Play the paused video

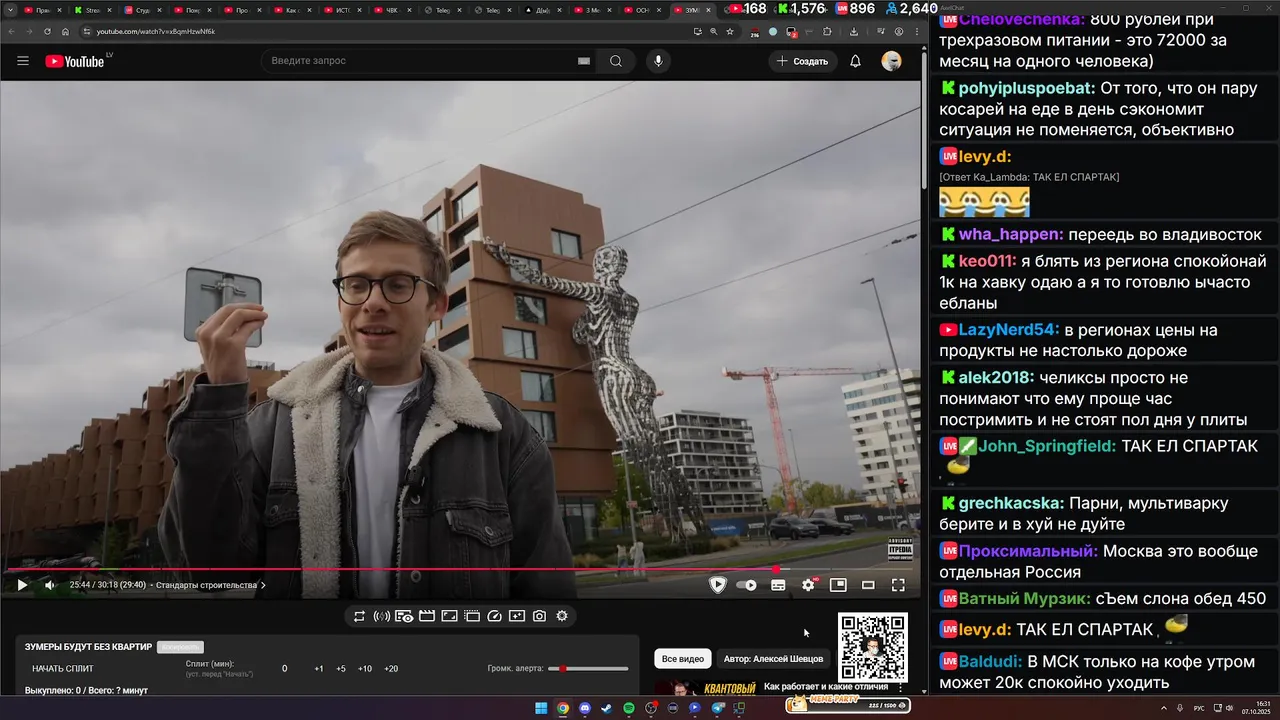click(22, 585)
